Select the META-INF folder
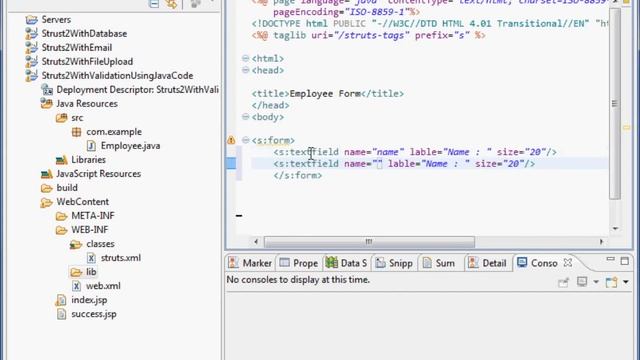Screen dimensions: 640x360 (x=93, y=216)
